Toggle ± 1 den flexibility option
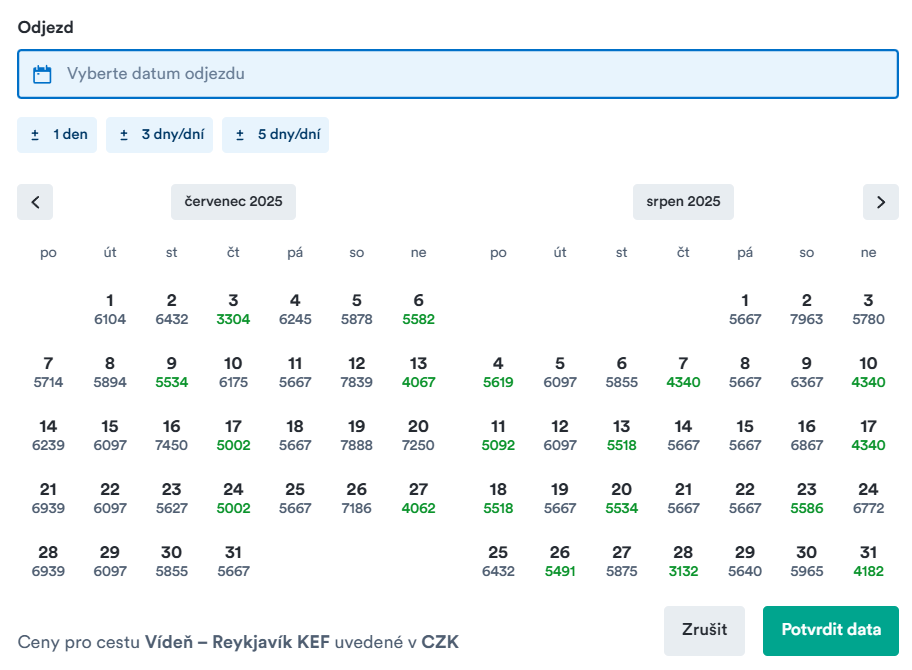Viewport: 912px width, 670px height. [x=57, y=135]
